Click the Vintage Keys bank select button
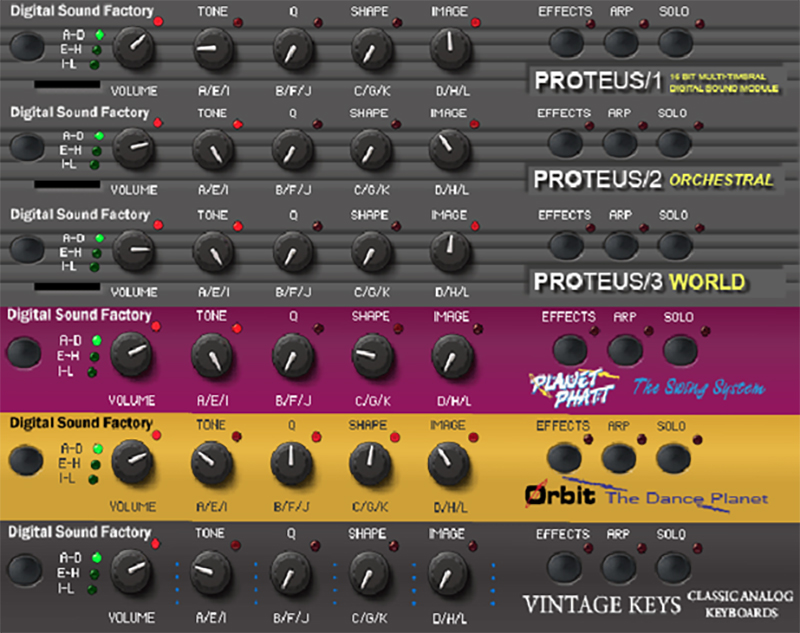This screenshot has height=633, width=800. coord(26,568)
